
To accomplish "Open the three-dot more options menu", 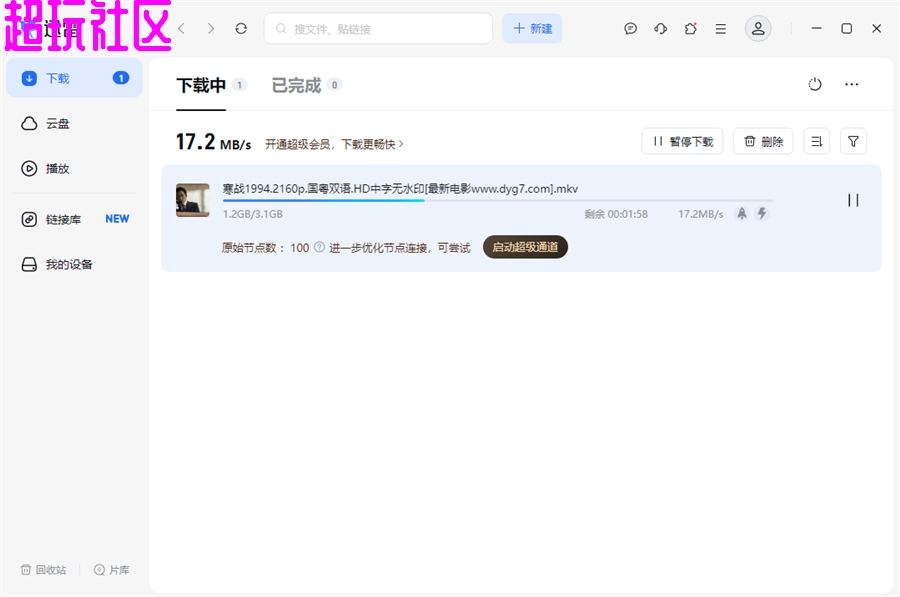I will click(x=851, y=84).
